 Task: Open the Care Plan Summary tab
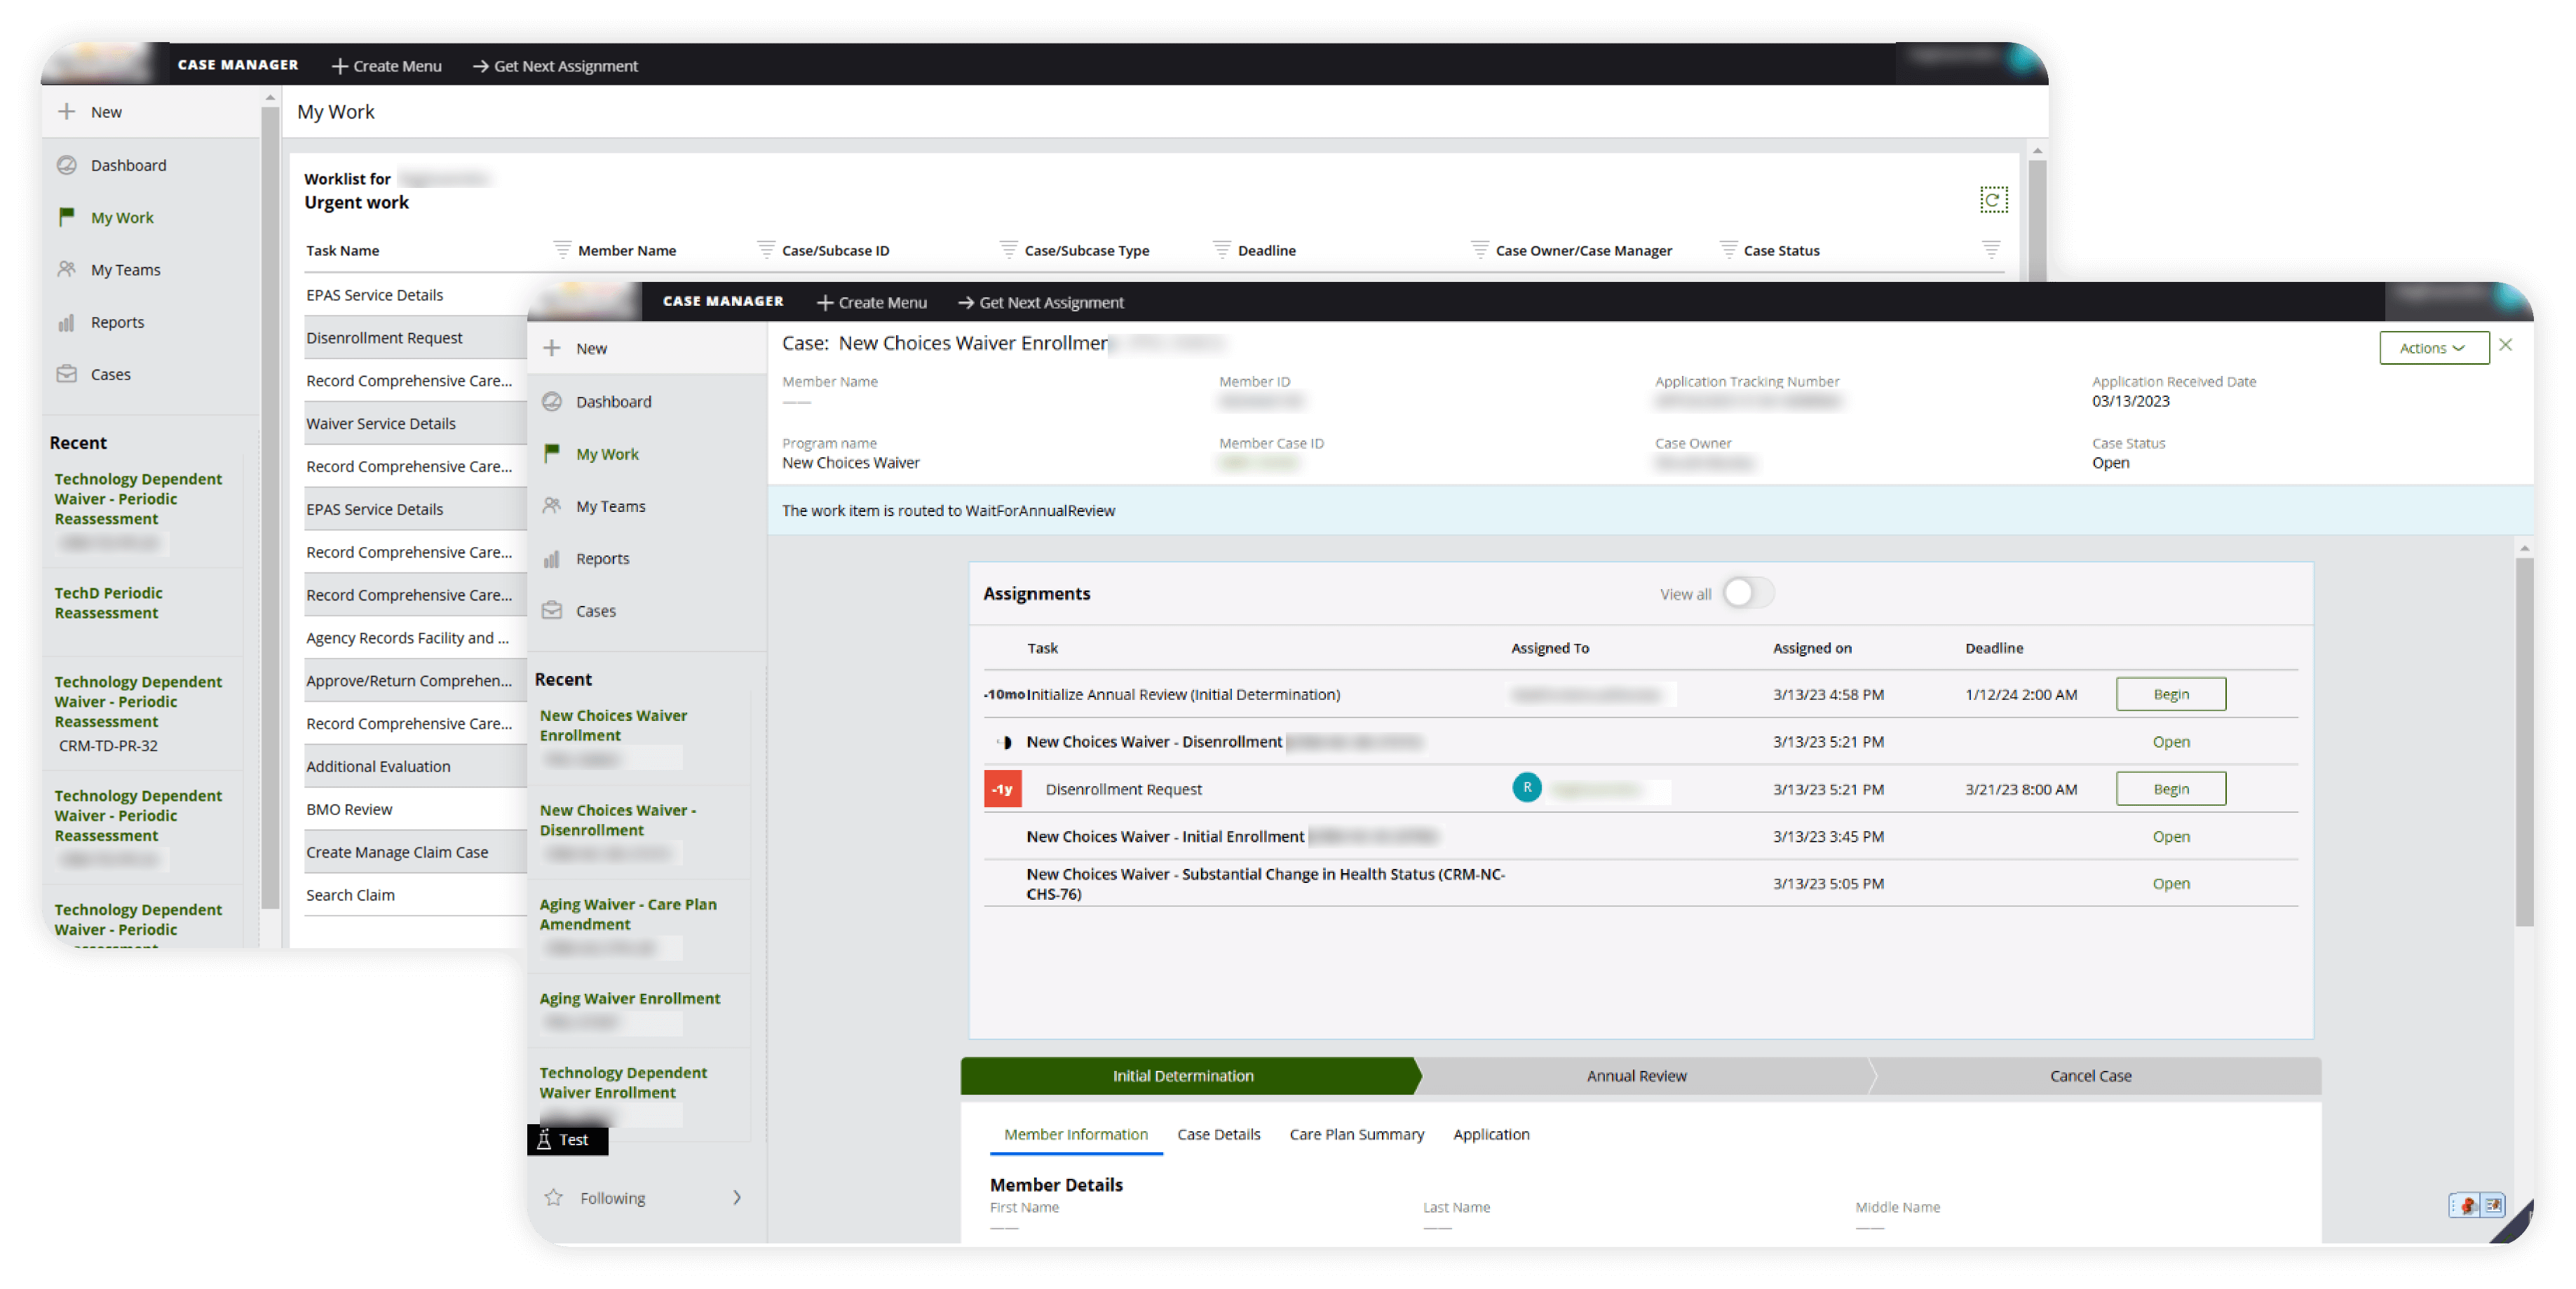coord(1356,1134)
